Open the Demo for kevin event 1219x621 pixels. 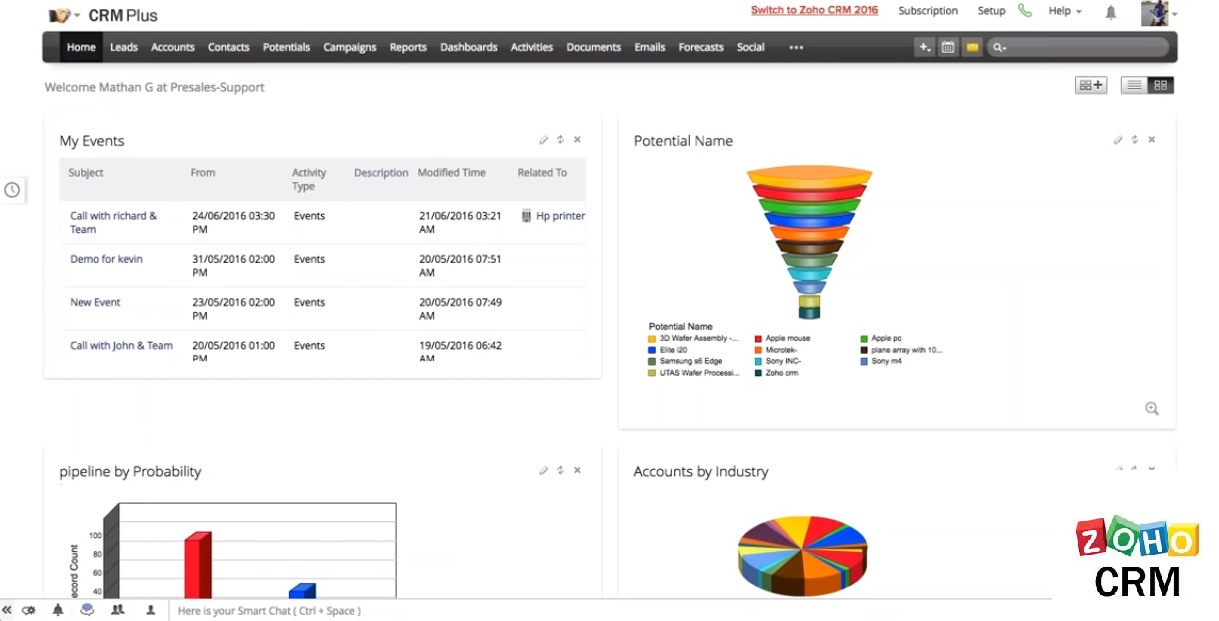point(106,259)
